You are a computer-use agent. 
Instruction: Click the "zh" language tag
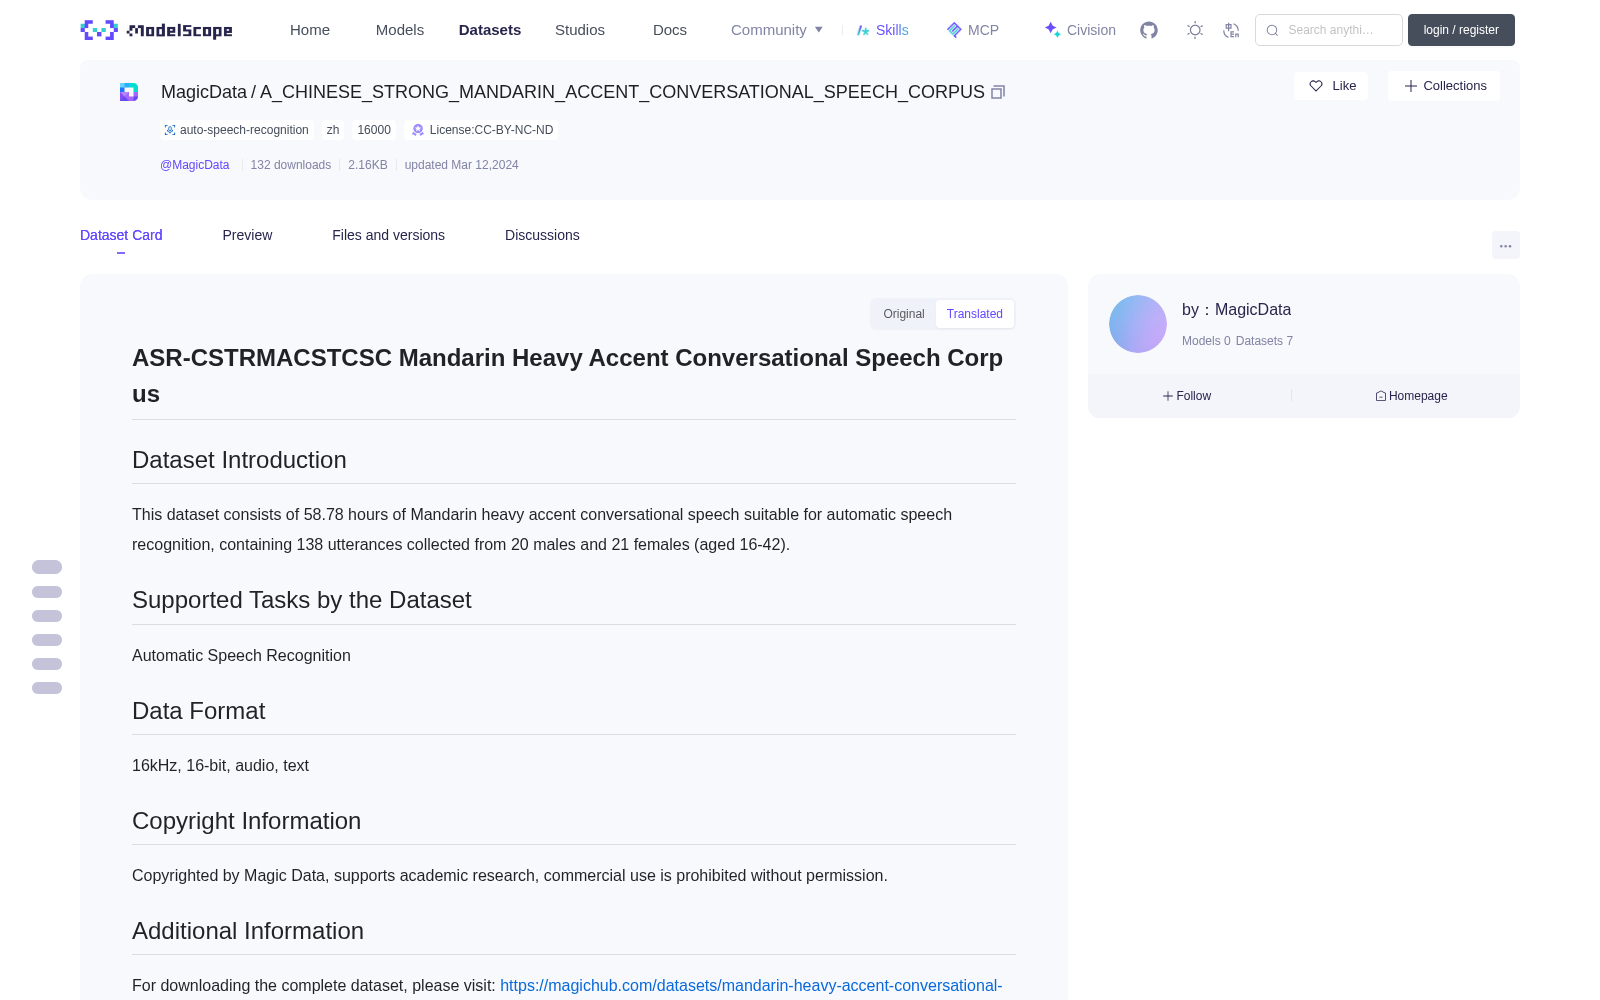(333, 130)
